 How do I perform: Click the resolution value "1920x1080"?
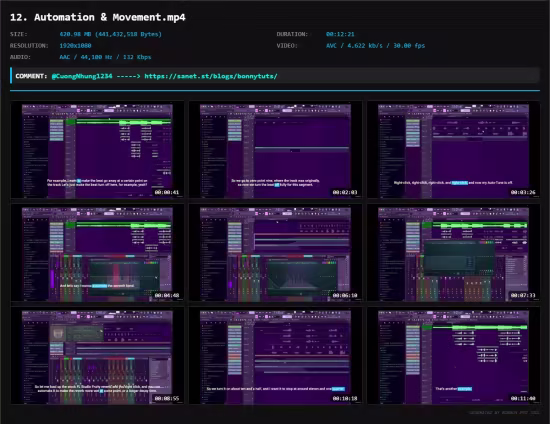click(x=75, y=46)
